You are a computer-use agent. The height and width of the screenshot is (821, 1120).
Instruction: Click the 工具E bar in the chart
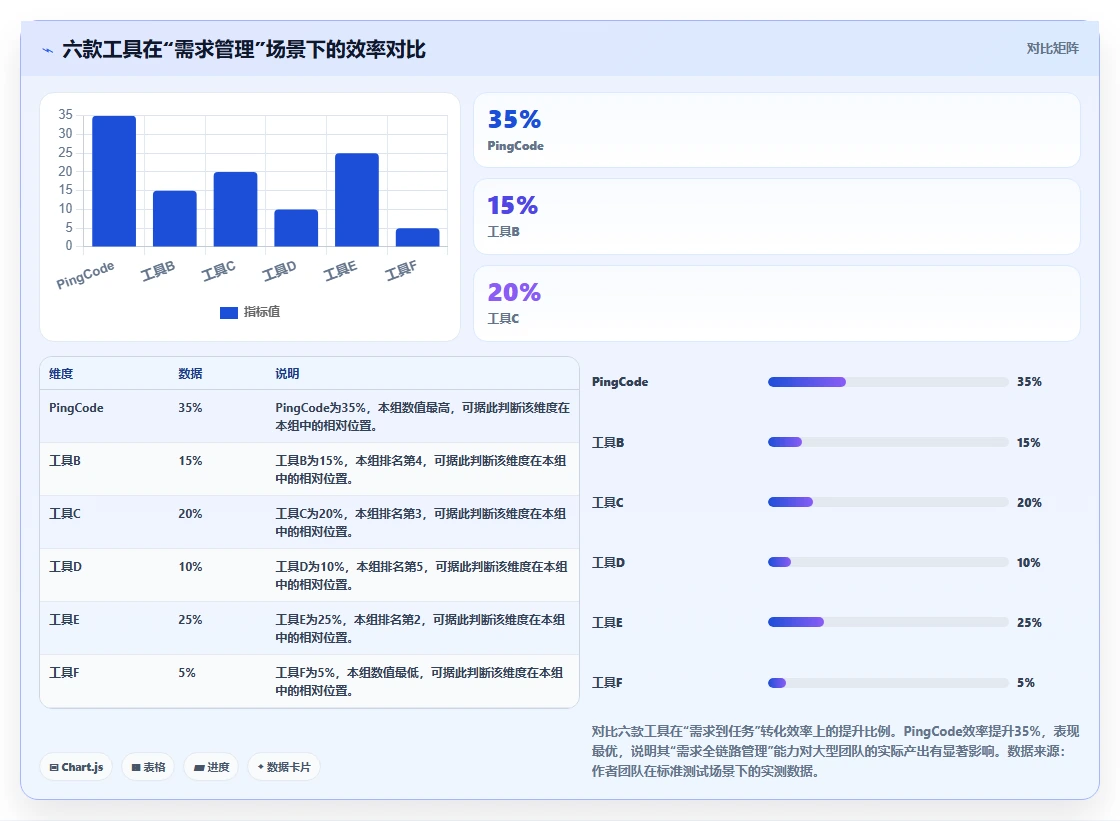357,200
